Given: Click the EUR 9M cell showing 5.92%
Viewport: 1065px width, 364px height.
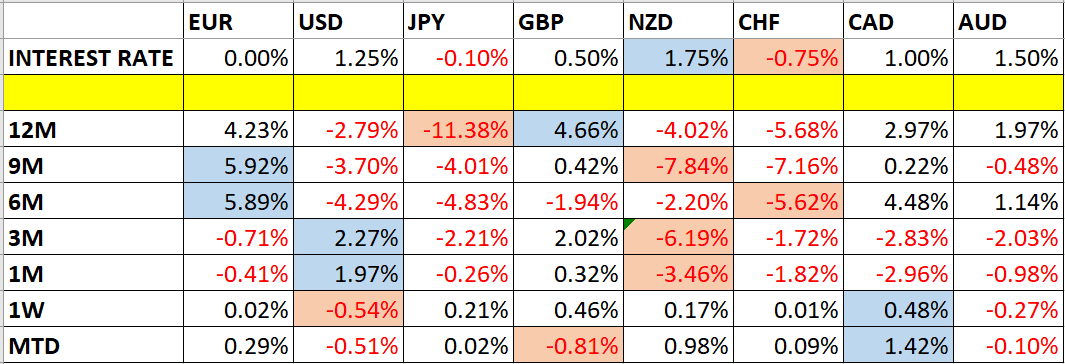Looking at the screenshot, I should click(237, 164).
